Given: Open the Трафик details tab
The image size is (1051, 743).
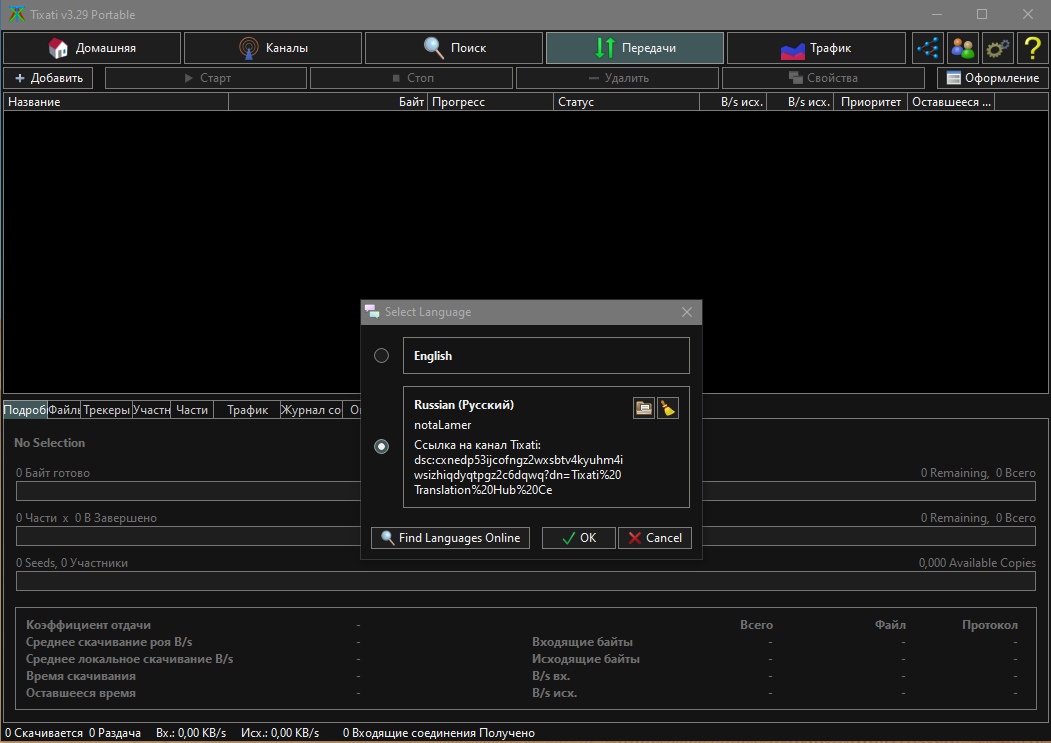Looking at the screenshot, I should coord(247,410).
